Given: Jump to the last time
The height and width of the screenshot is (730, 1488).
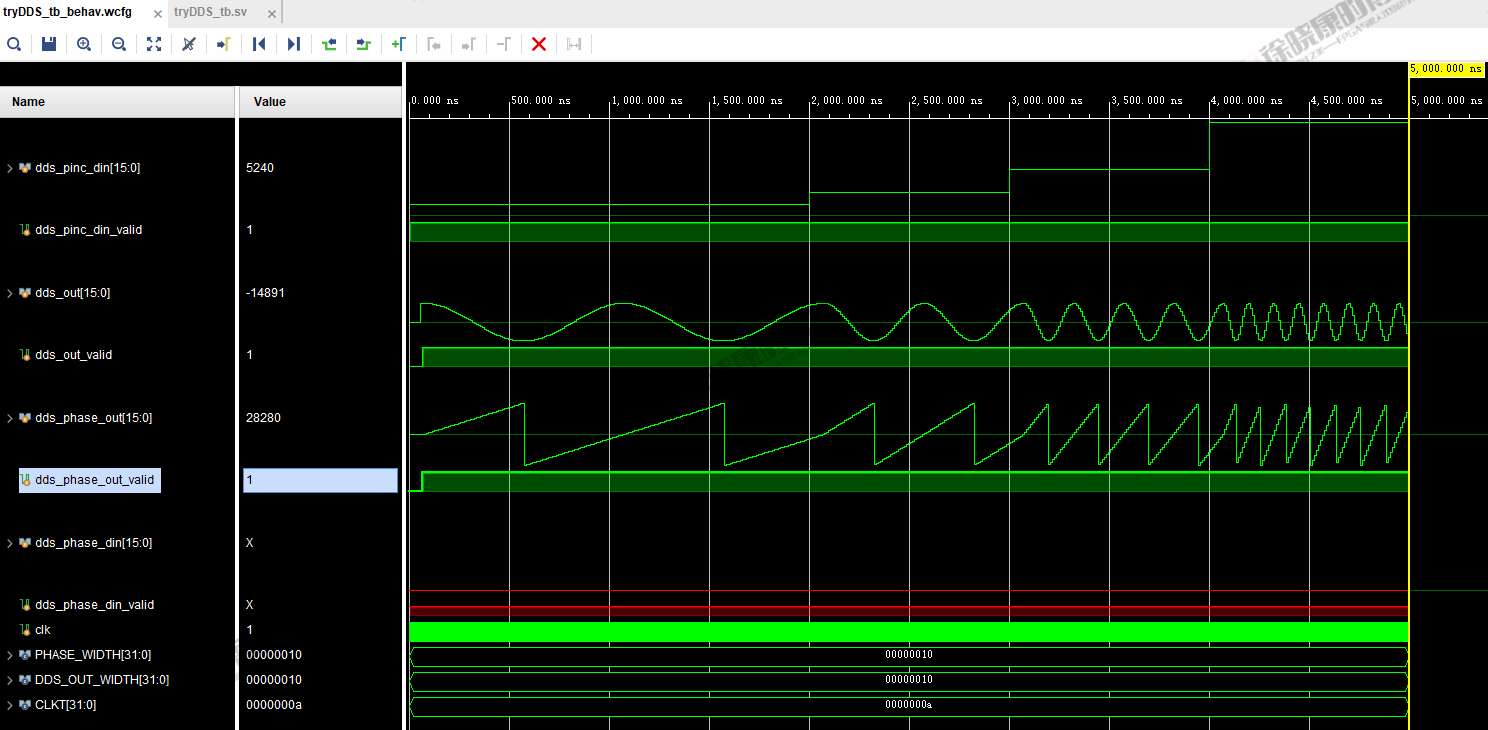Looking at the screenshot, I should pos(294,44).
